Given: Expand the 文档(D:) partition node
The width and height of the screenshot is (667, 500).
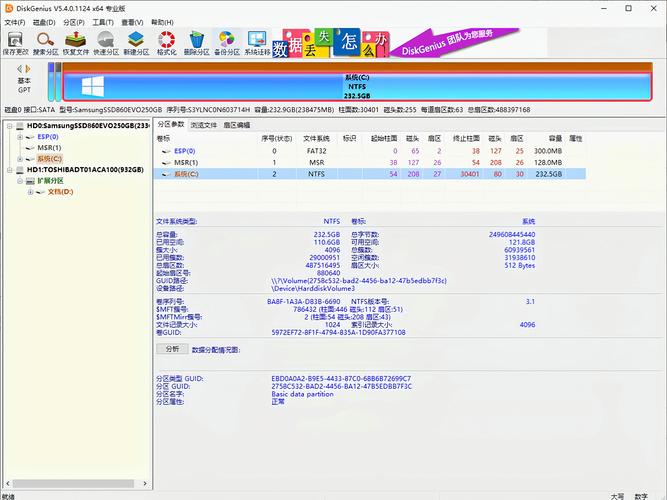Looking at the screenshot, I should point(30,192).
